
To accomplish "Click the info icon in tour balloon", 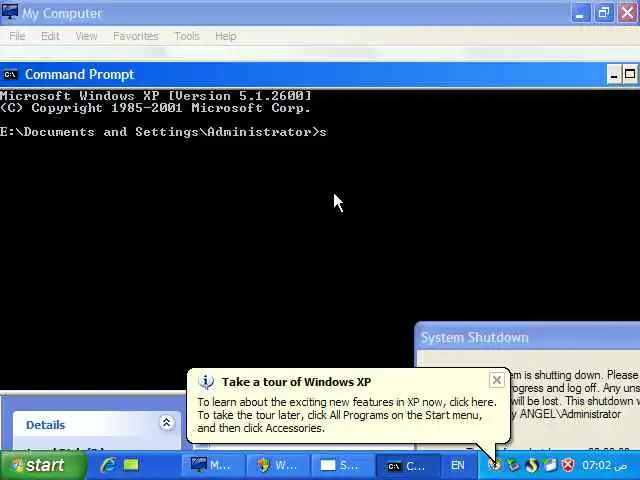I will point(206,382).
